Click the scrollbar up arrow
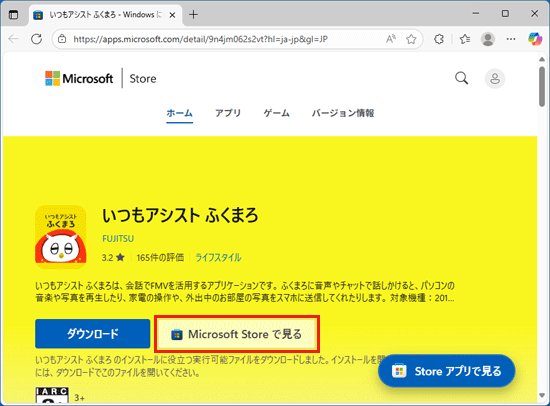 542,60
